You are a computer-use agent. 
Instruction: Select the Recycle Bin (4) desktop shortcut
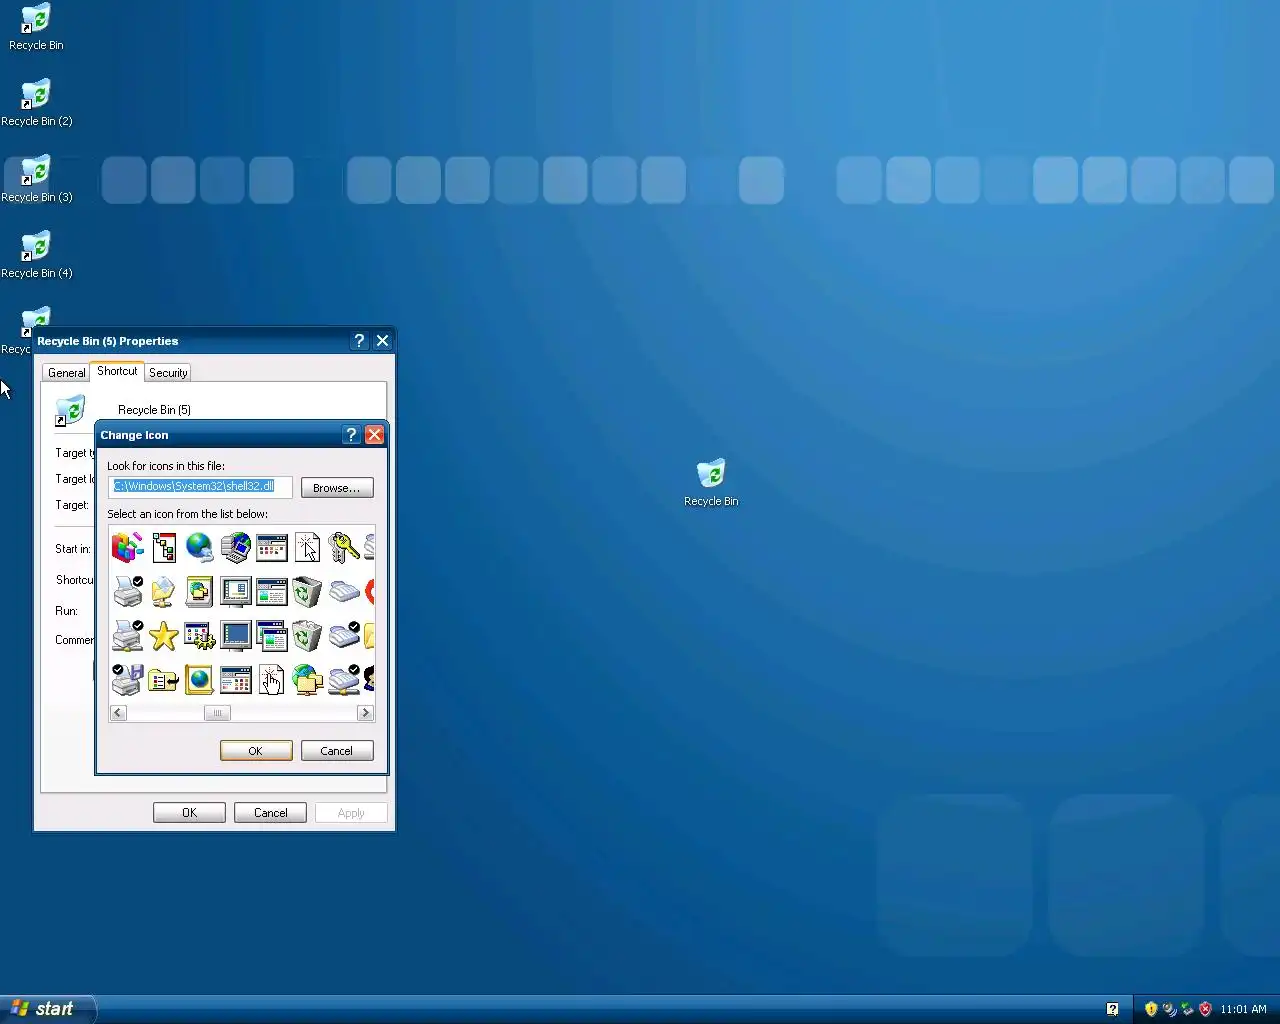pos(36,255)
